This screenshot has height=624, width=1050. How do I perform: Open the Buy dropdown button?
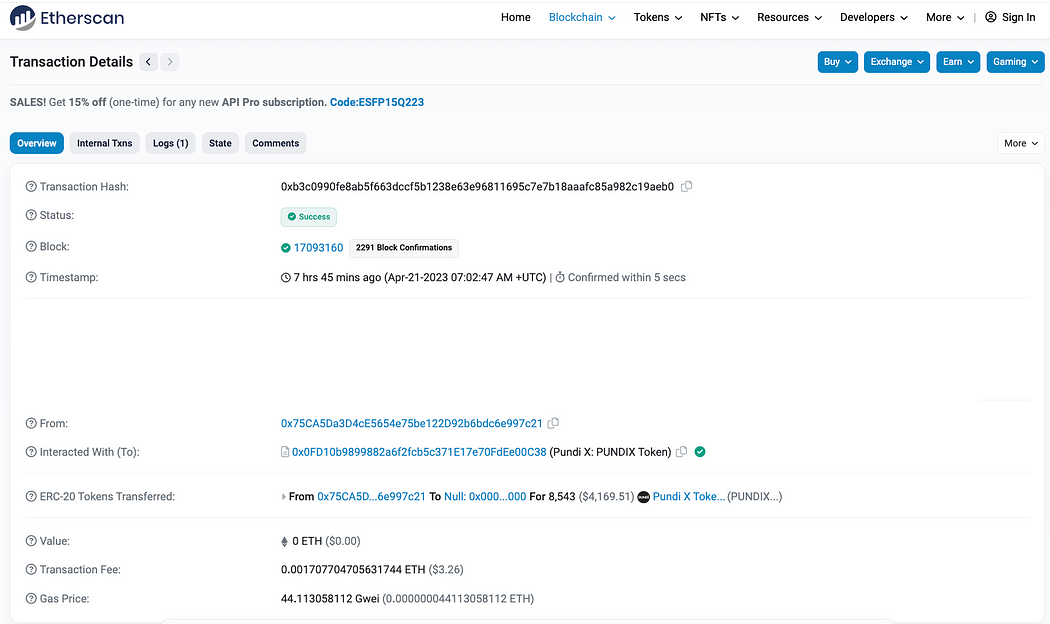pyautogui.click(x=838, y=62)
